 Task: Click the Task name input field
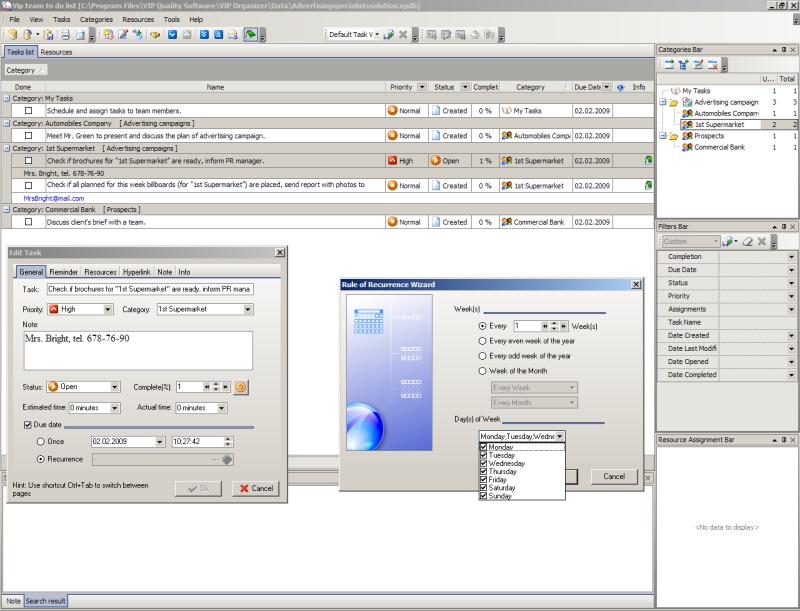pos(150,289)
